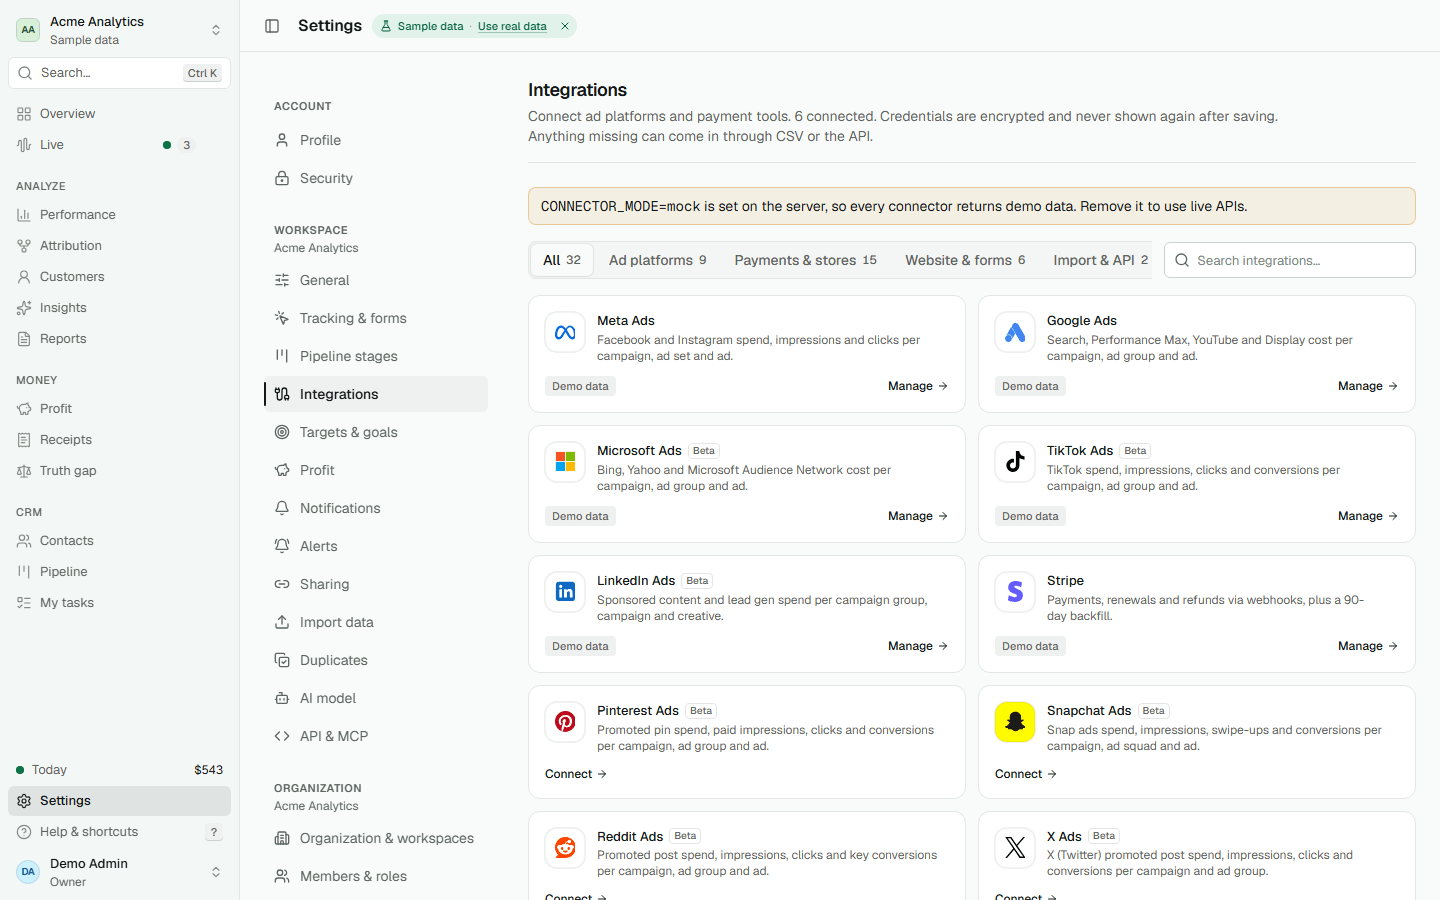Open Duplicates settings
Viewport: 1440px width, 900px height.
tap(376, 660)
